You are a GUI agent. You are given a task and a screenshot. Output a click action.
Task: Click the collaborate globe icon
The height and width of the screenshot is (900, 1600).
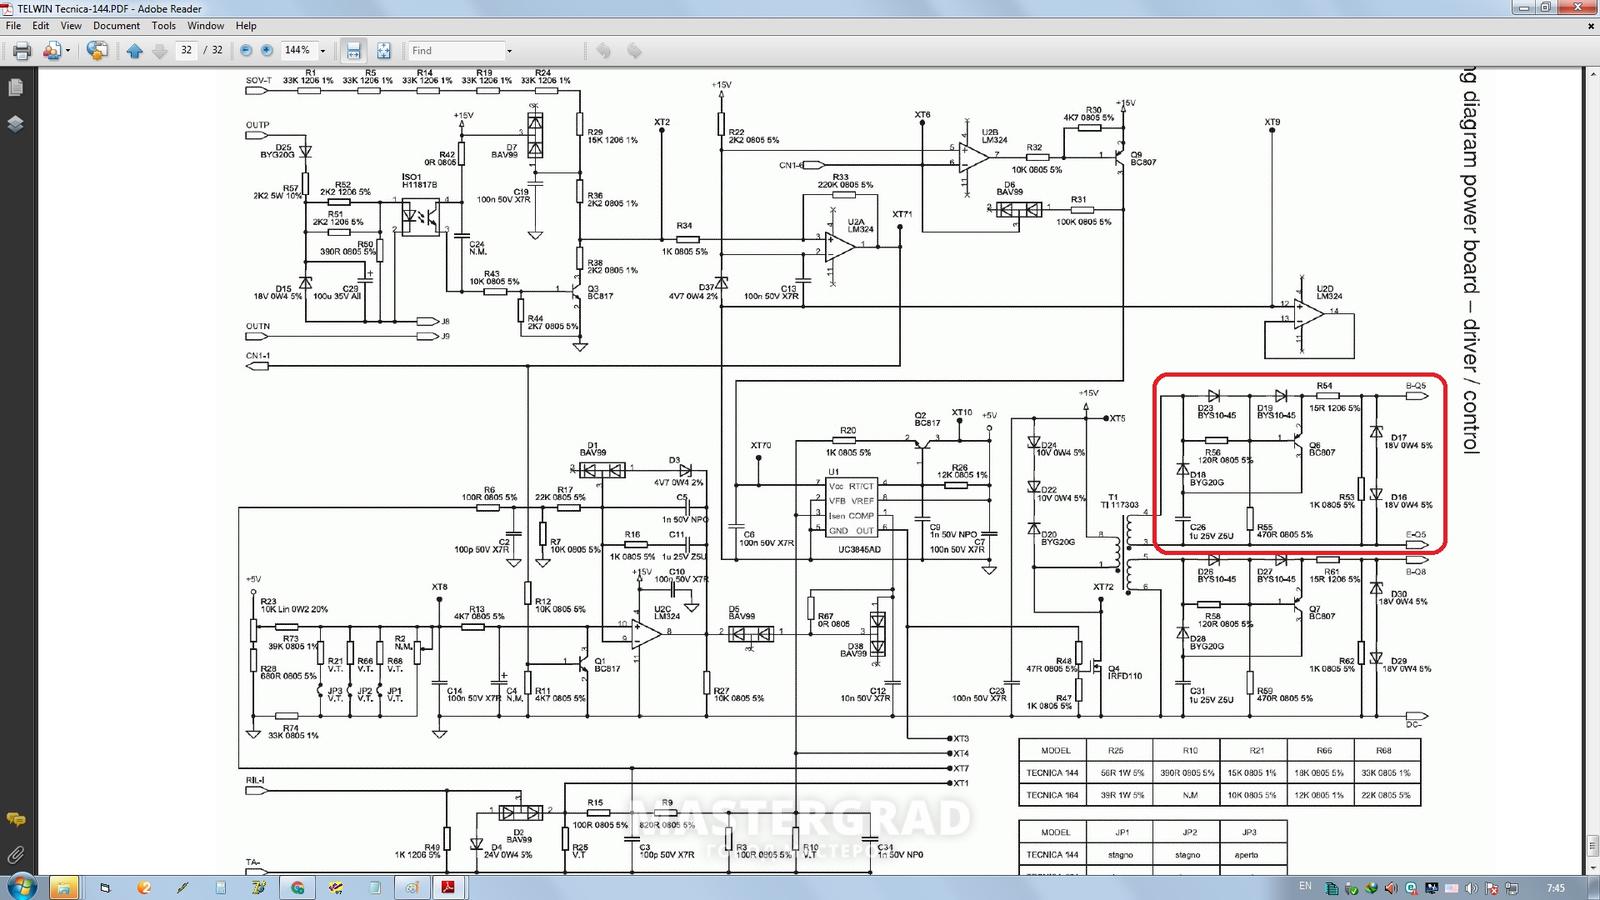97,50
